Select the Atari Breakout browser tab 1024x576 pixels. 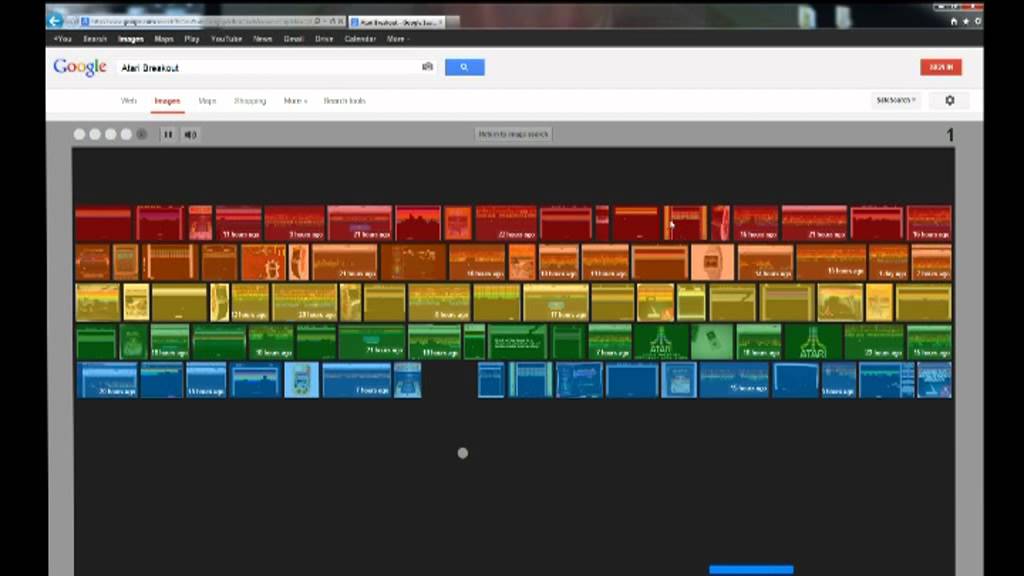(396, 22)
